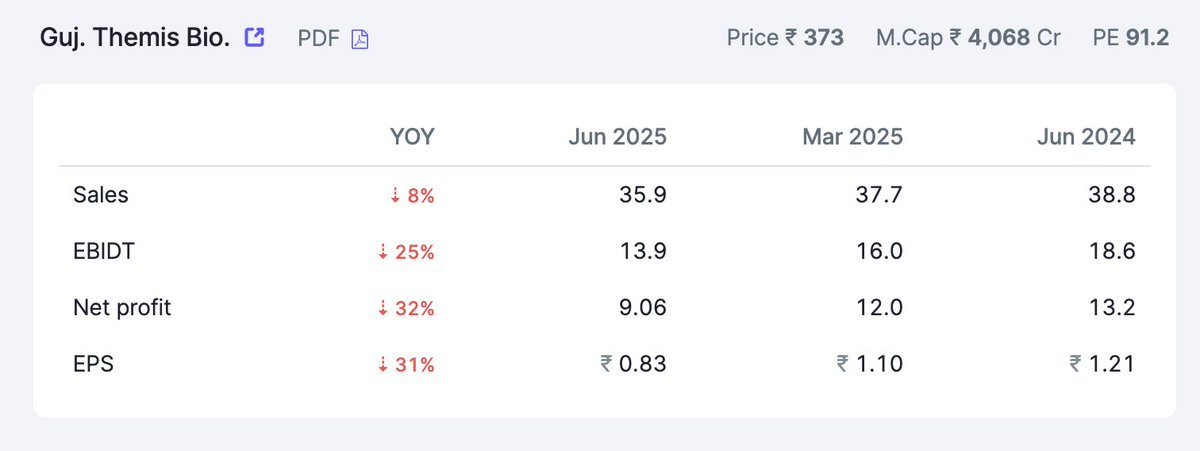Screen dimensions: 1200x451
Task: Click the down arrow next to Net profit 32%
Action: [384, 309]
